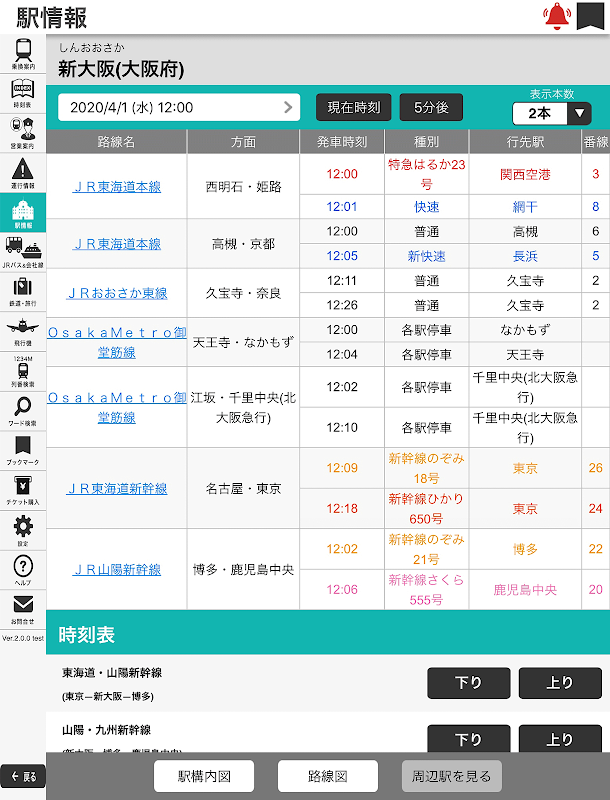Show 下り timetable for 山陽・九州新幹線
This screenshot has height=800, width=610.
(469, 738)
